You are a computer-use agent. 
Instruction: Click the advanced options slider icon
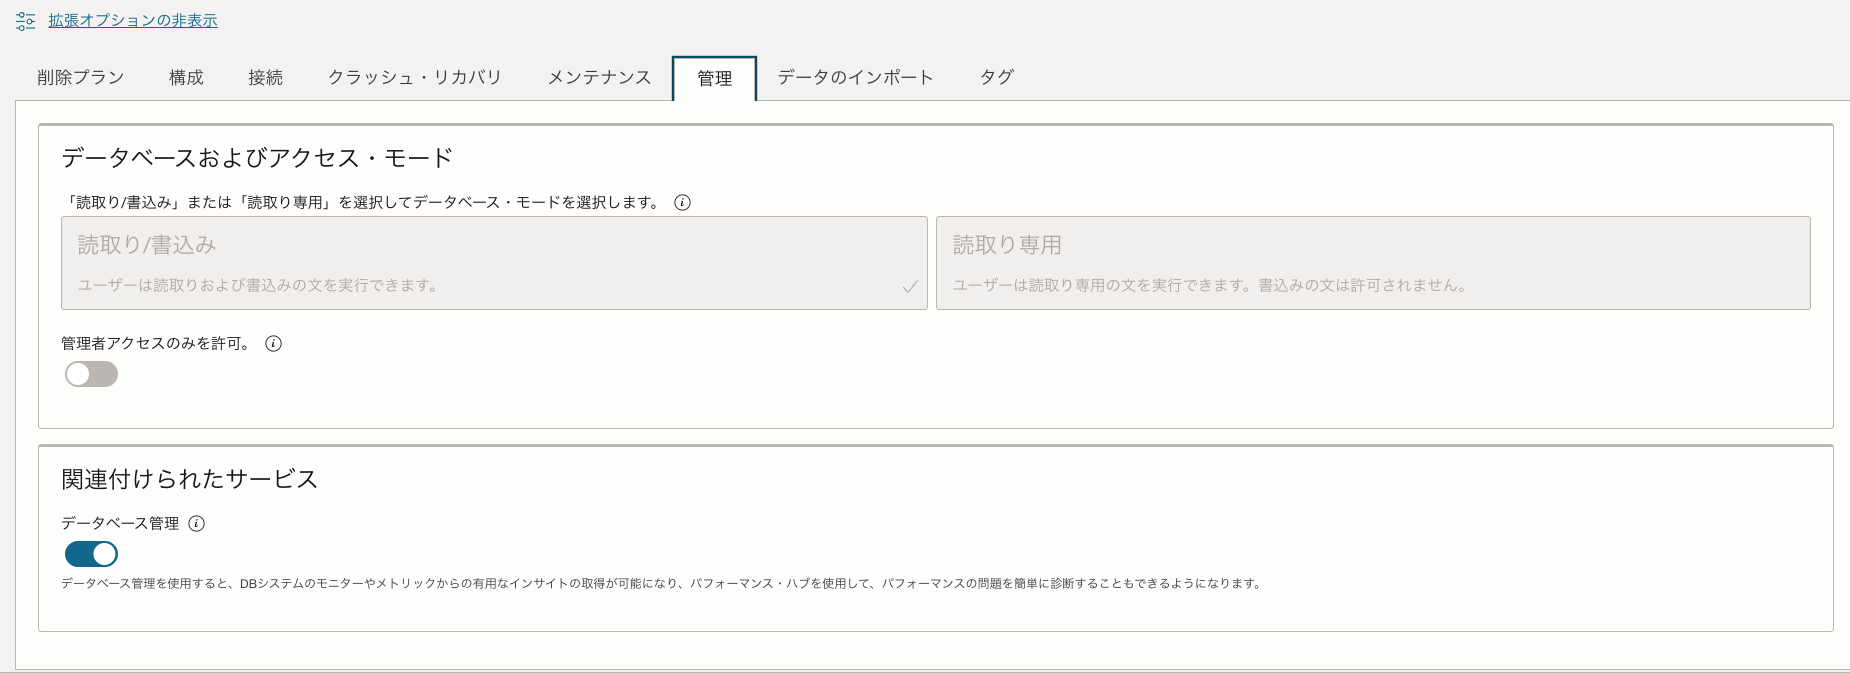[26, 21]
